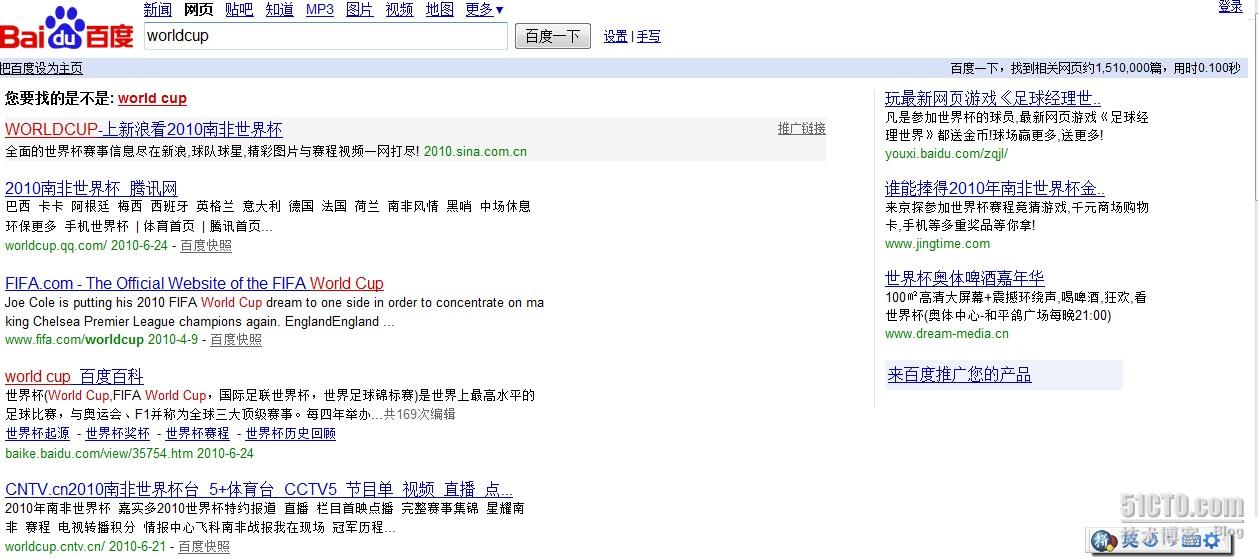Click the suggested spelling 'world cup' link

pos(152,98)
